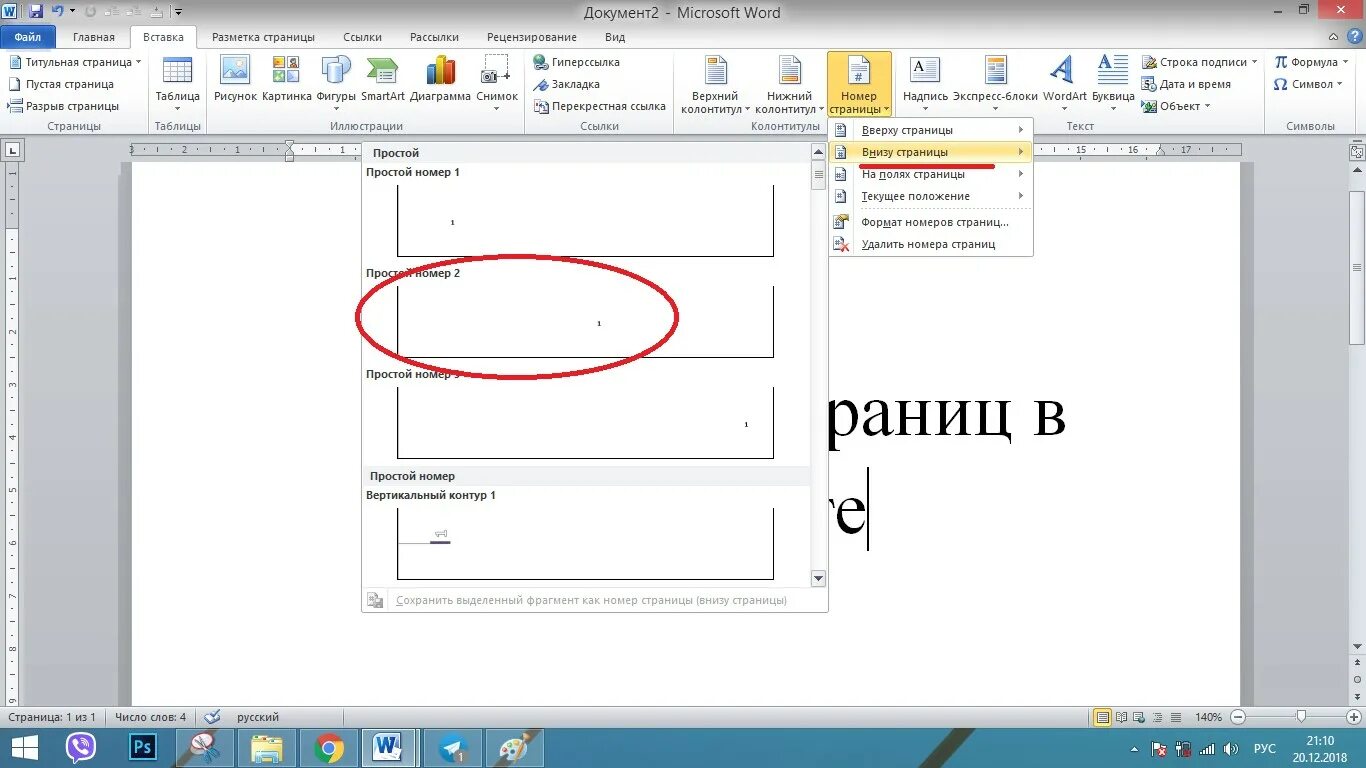Screen dimensions: 1366x768
Task: Click the русский language indicator
Action: pyautogui.click(x=258, y=717)
